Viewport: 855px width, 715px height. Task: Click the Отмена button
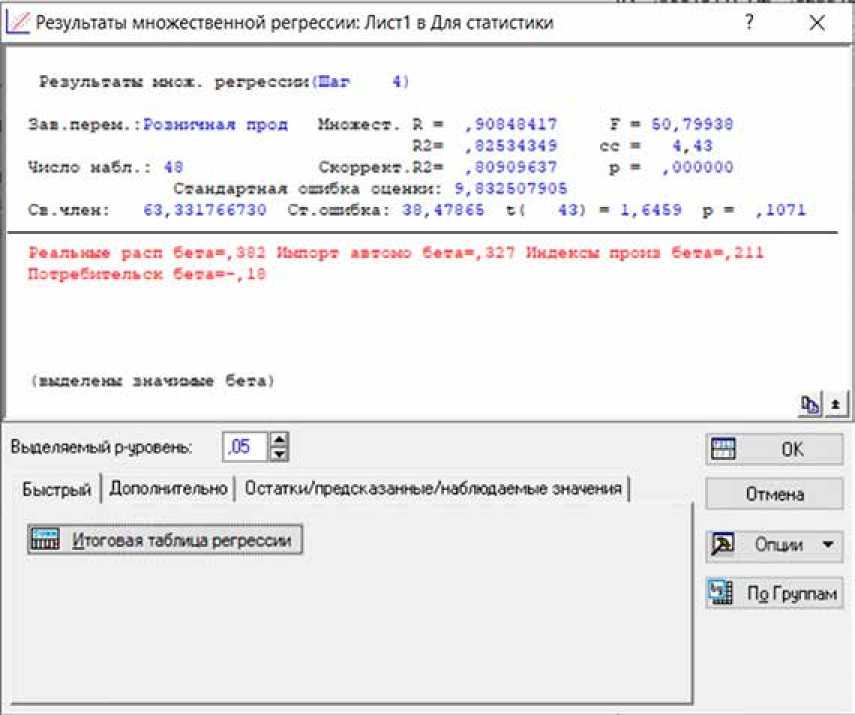[774, 494]
